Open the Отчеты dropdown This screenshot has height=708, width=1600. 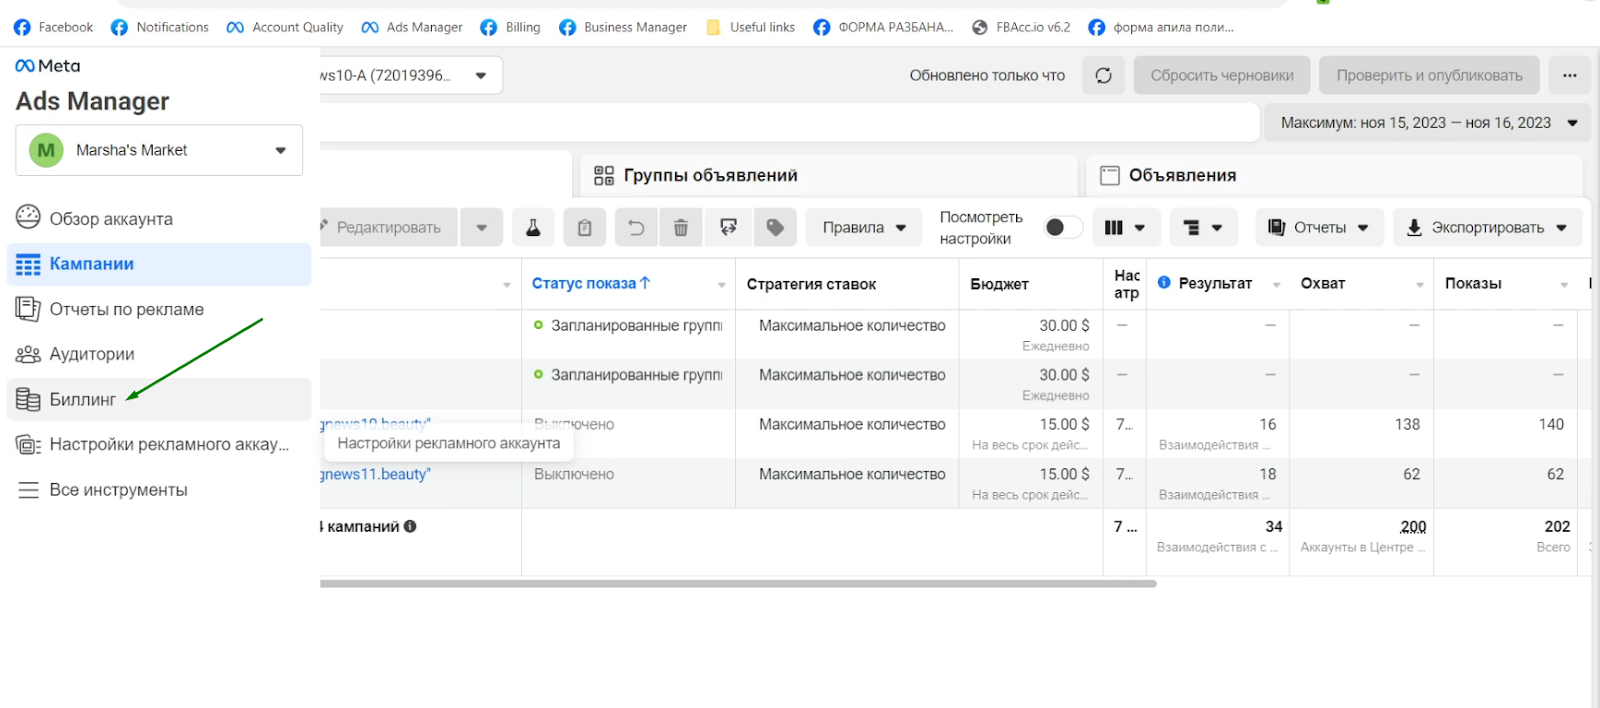[x=1319, y=227]
